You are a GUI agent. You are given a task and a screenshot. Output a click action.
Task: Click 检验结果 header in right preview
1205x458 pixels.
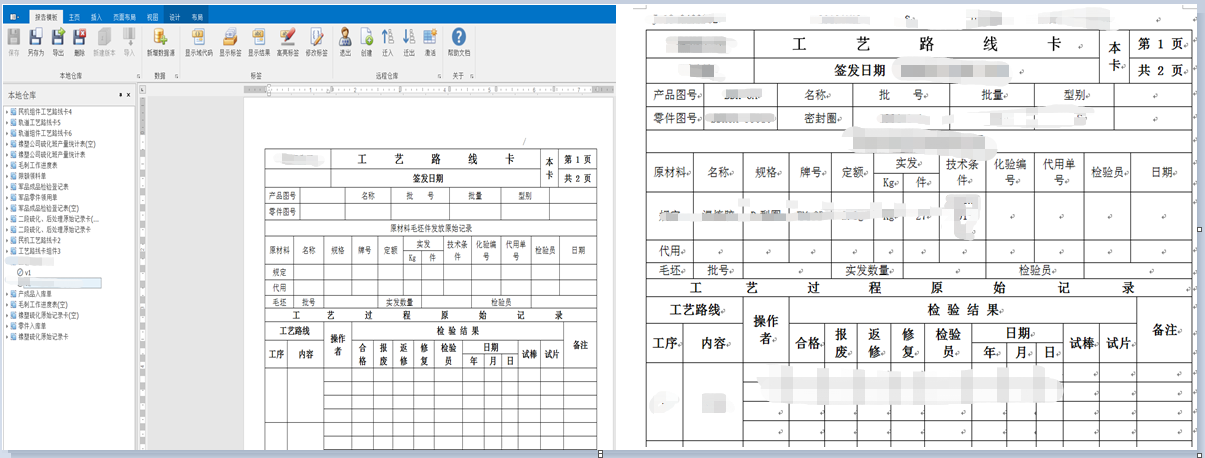pyautogui.click(x=961, y=309)
